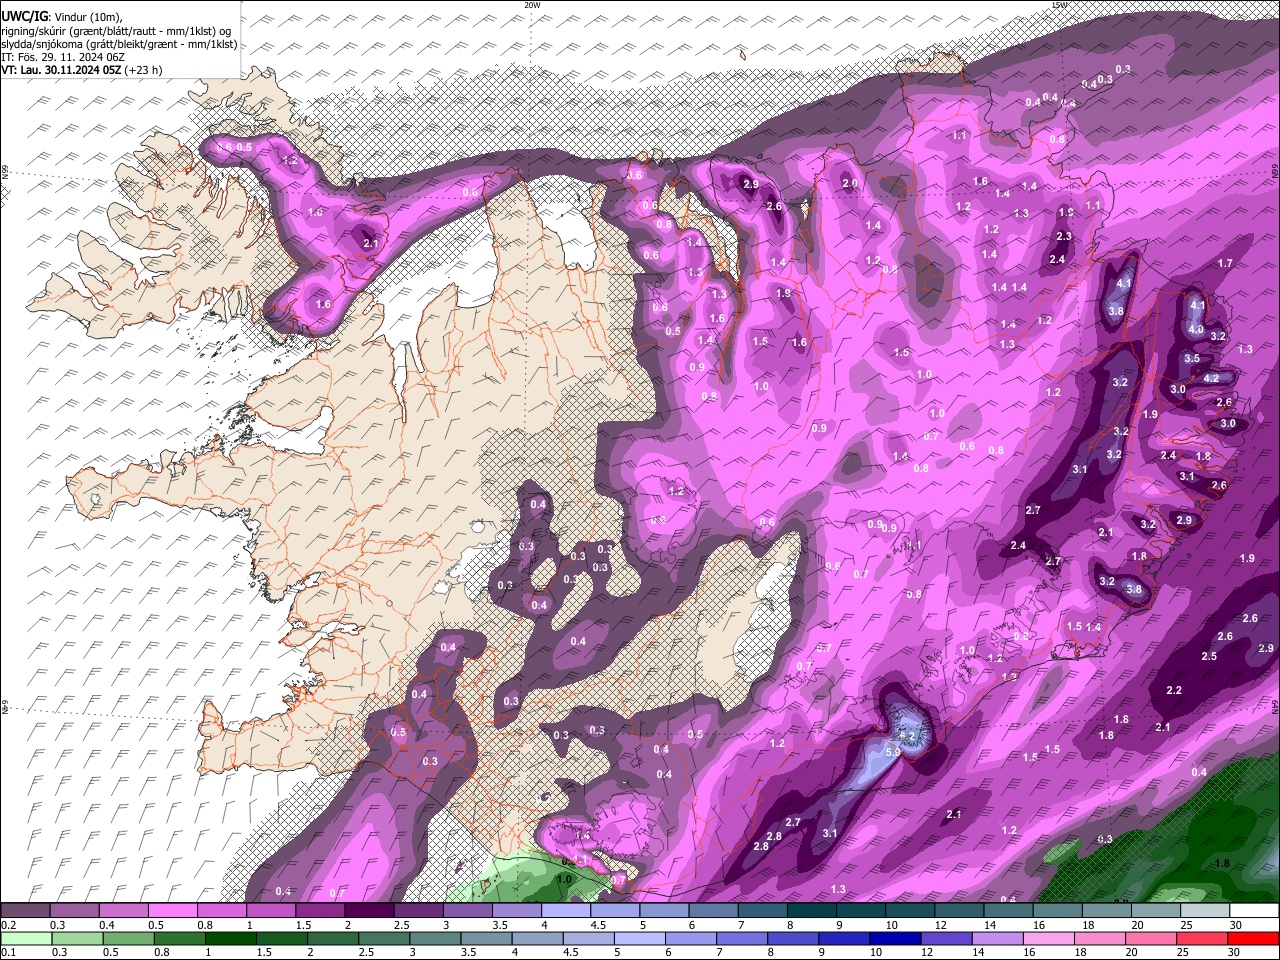
Task: Click the 'rigning/skúrir' legend description line
Action: point(118,30)
